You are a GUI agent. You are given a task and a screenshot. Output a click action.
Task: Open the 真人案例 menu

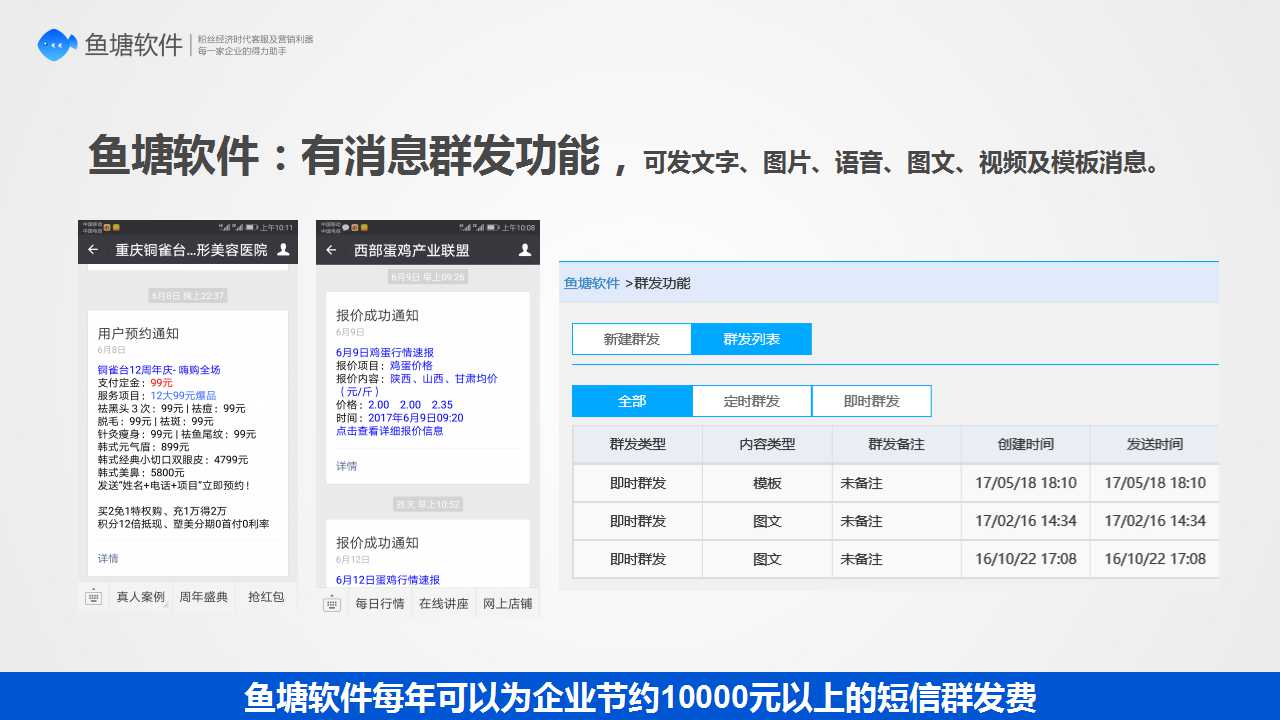pos(140,597)
